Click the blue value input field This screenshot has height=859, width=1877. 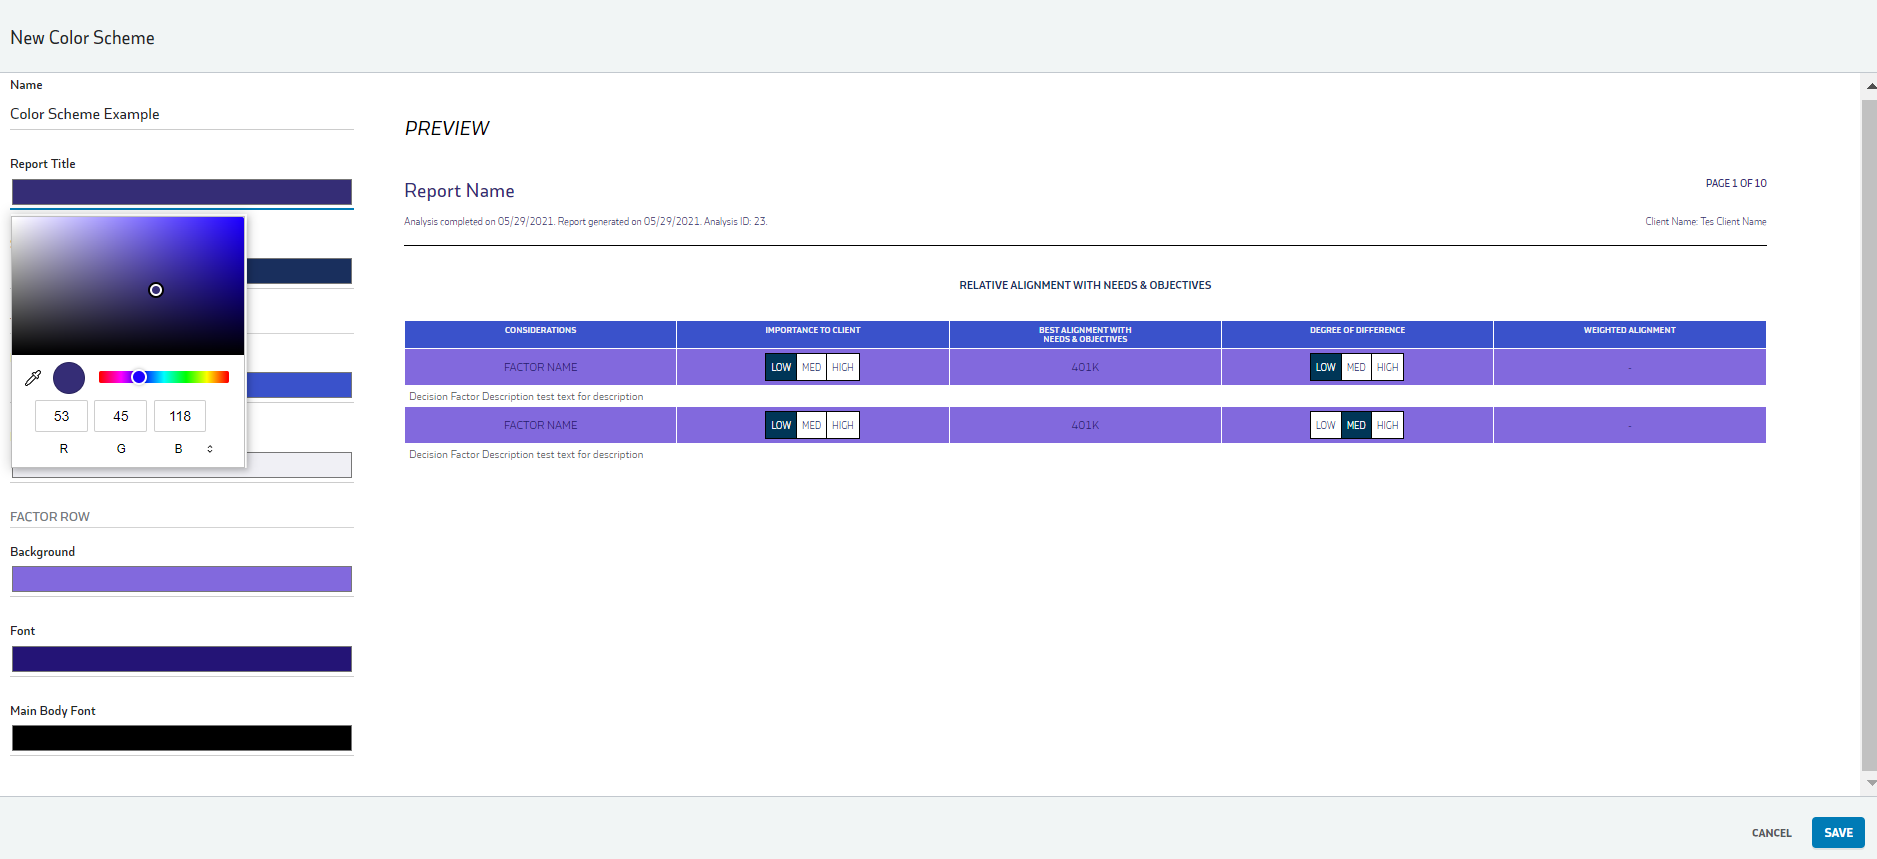(x=180, y=416)
